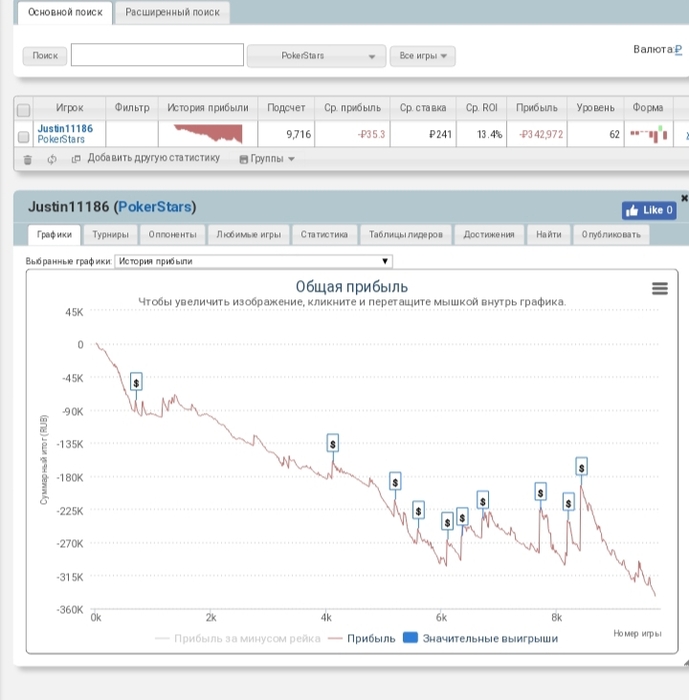This screenshot has height=700, width=689.
Task: Click the ruble currency symbol link
Action: (x=678, y=50)
